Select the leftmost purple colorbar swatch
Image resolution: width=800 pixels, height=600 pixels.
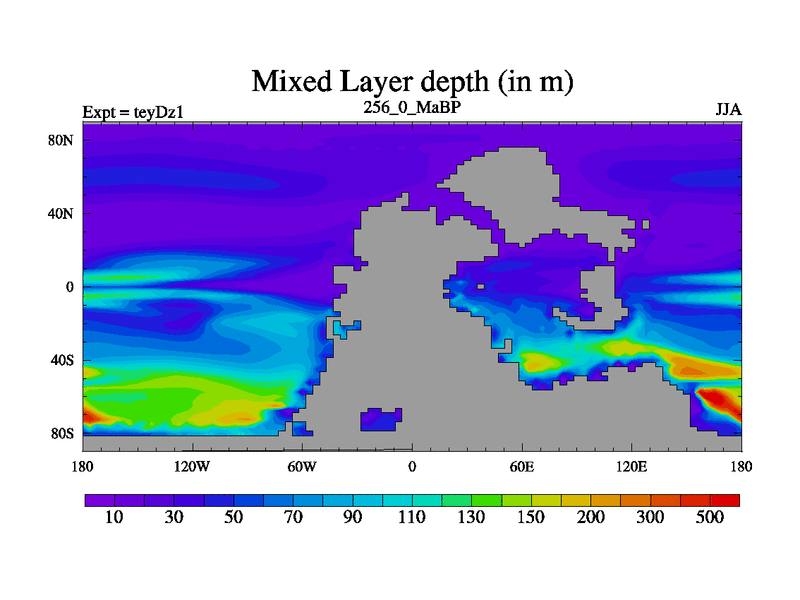99,499
